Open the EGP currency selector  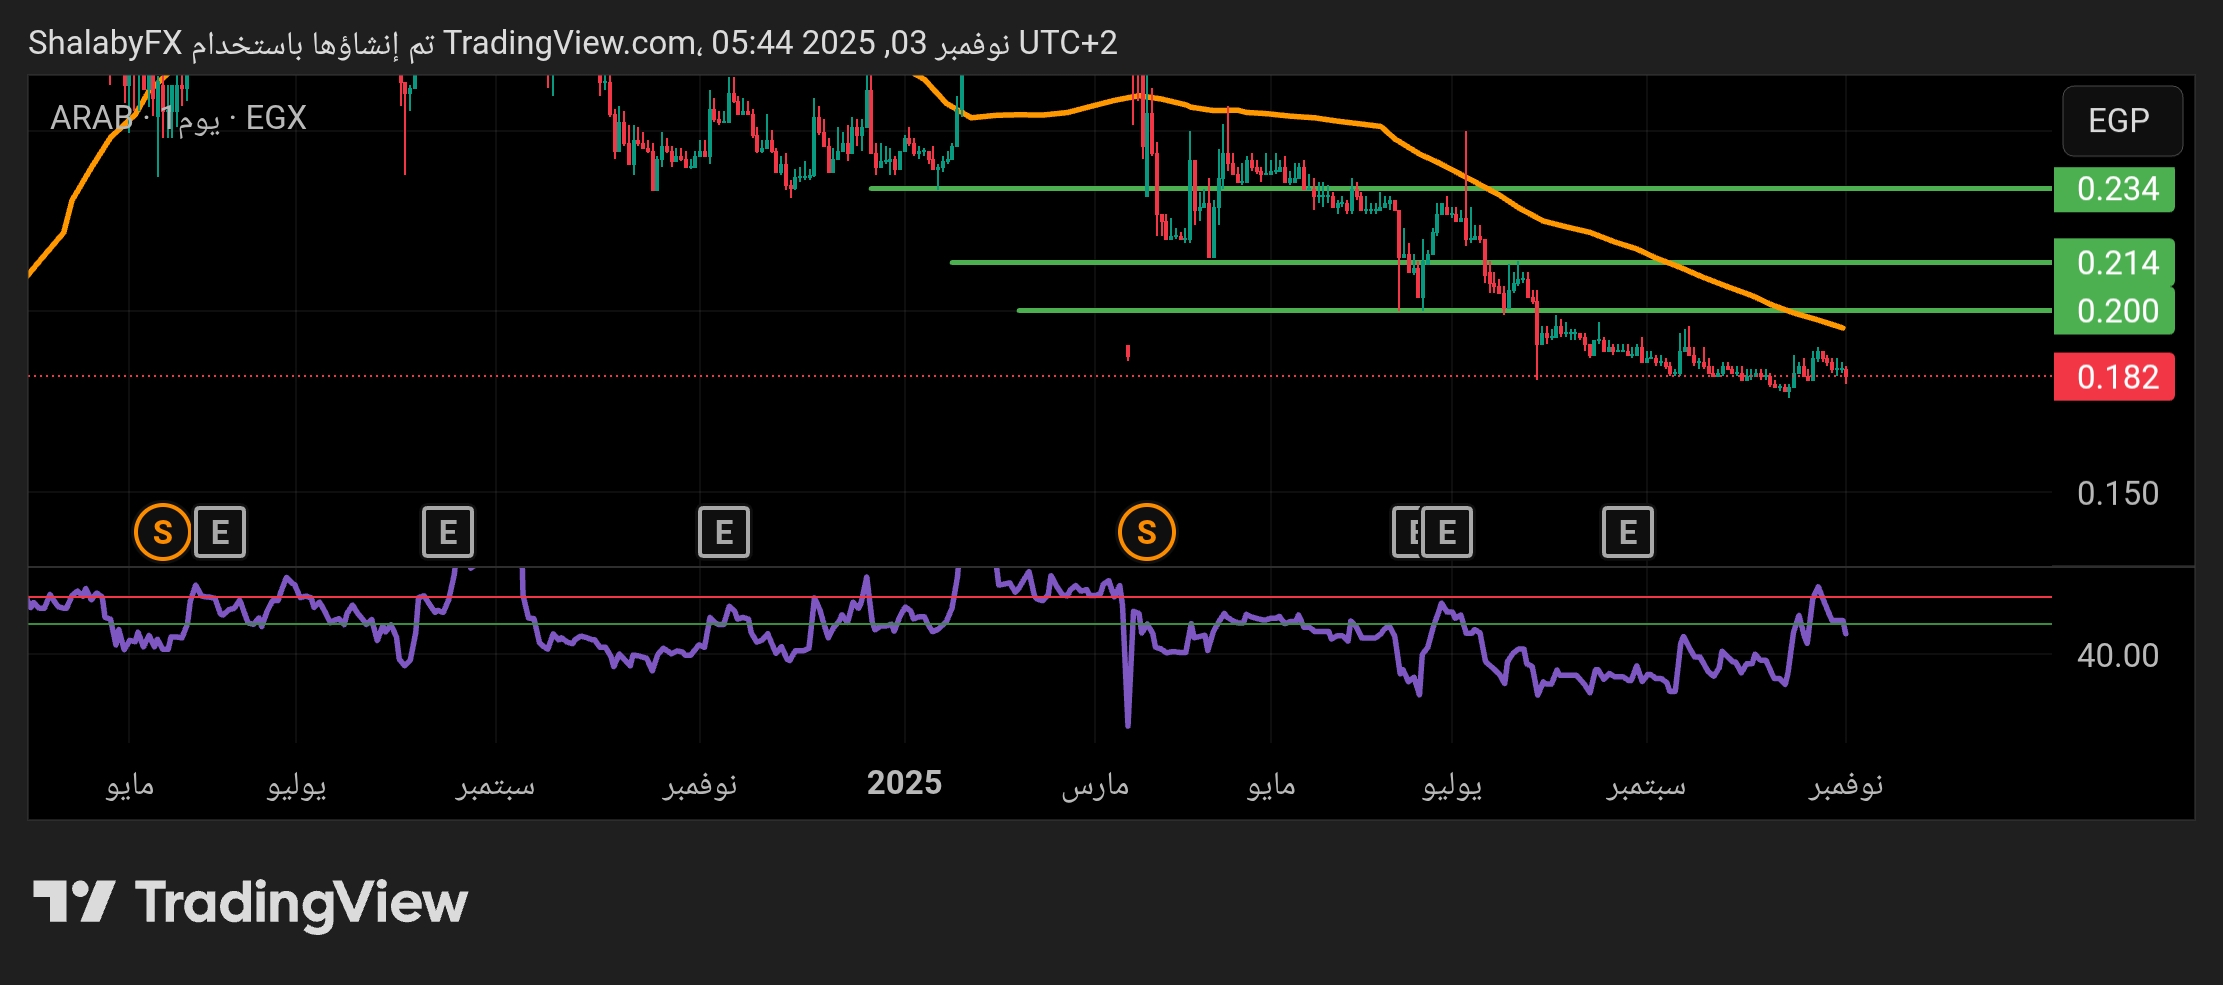pos(2121,121)
